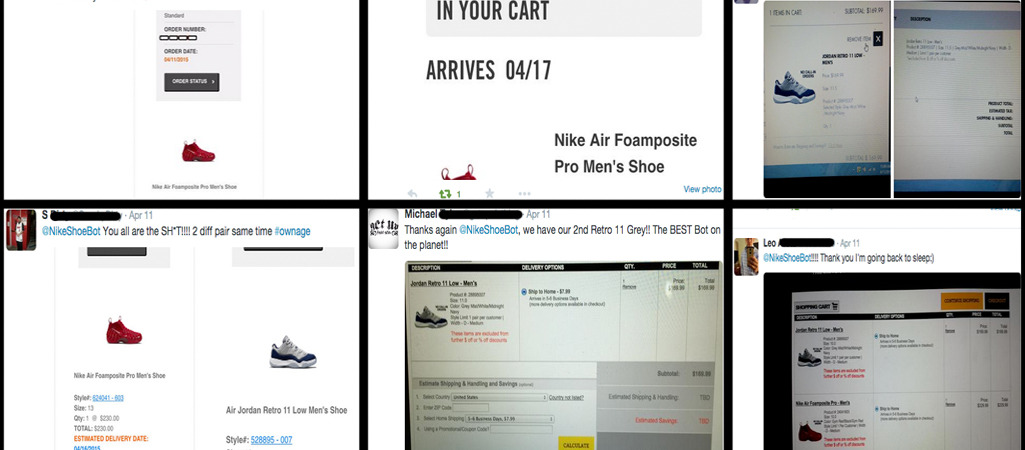Open style number 624041-603 link

(108, 398)
